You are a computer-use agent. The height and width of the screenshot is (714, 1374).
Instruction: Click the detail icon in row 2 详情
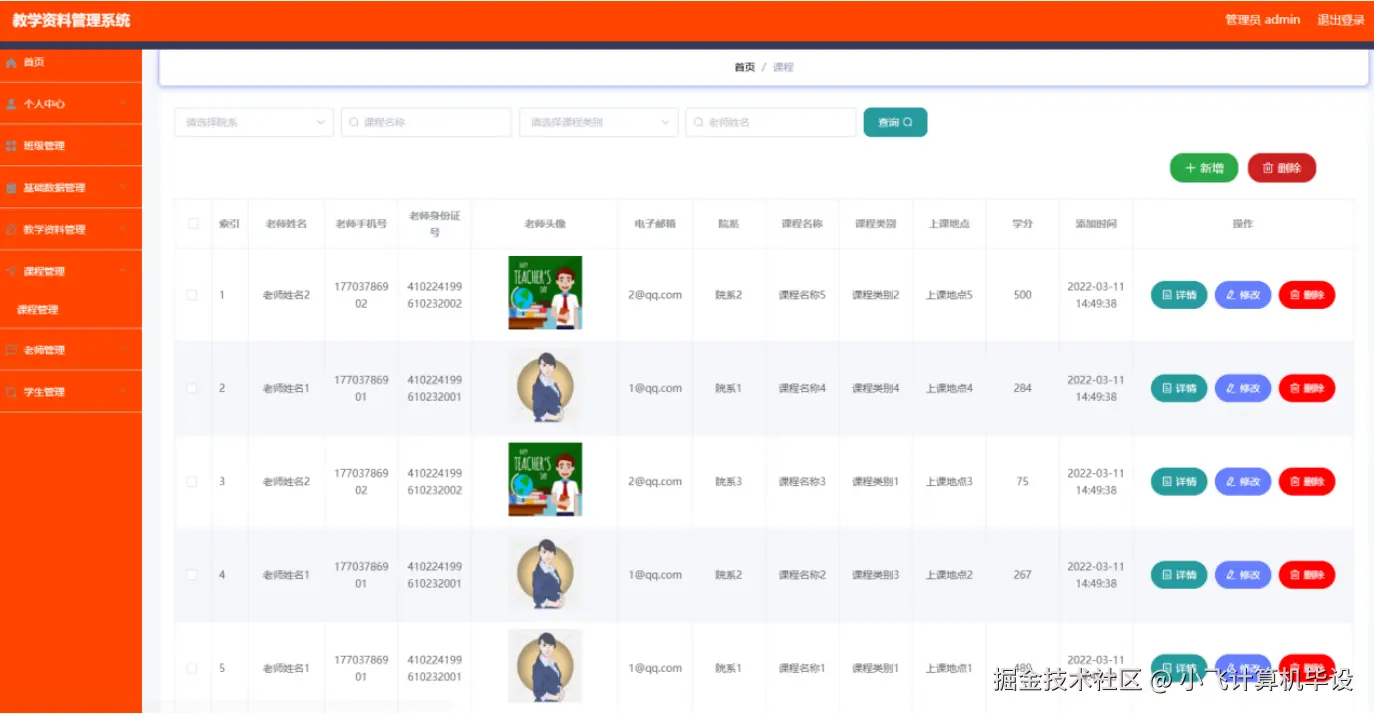[x=1167, y=388]
